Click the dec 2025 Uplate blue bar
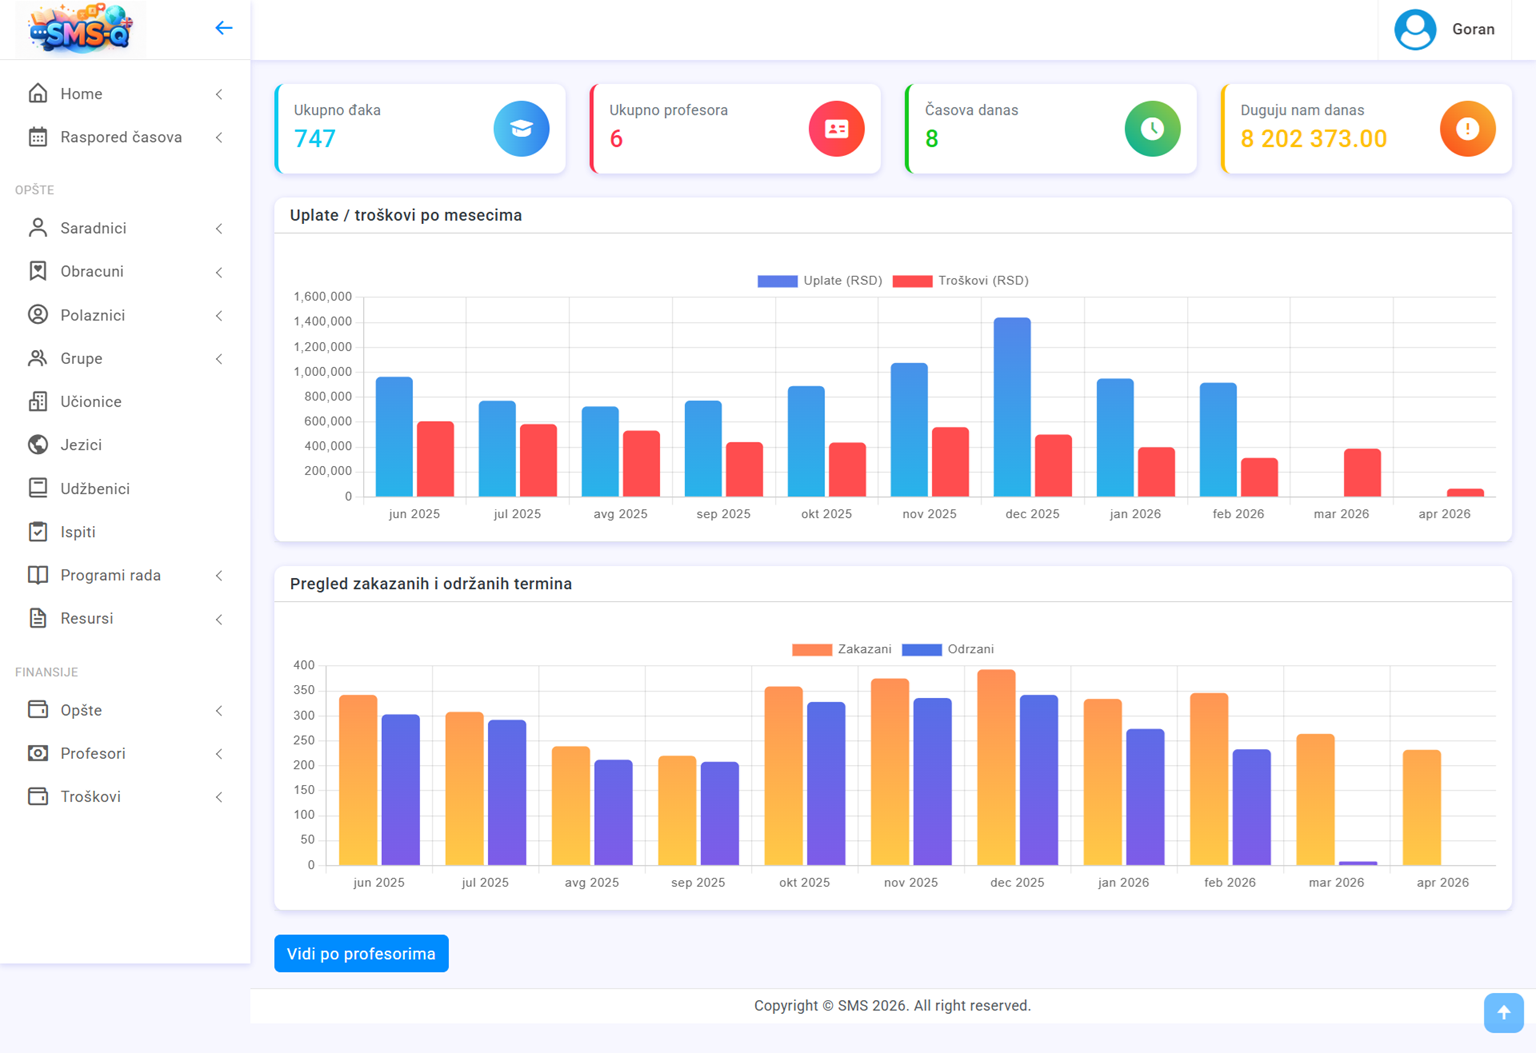Image resolution: width=1536 pixels, height=1053 pixels. (x=1012, y=407)
